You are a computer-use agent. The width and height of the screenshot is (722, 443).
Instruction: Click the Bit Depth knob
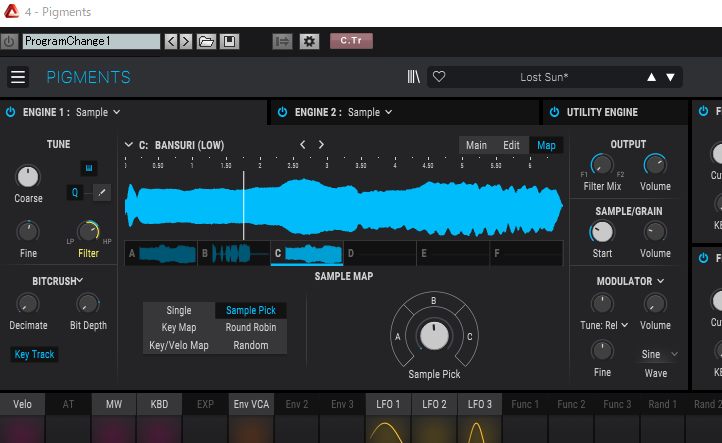click(x=87, y=304)
